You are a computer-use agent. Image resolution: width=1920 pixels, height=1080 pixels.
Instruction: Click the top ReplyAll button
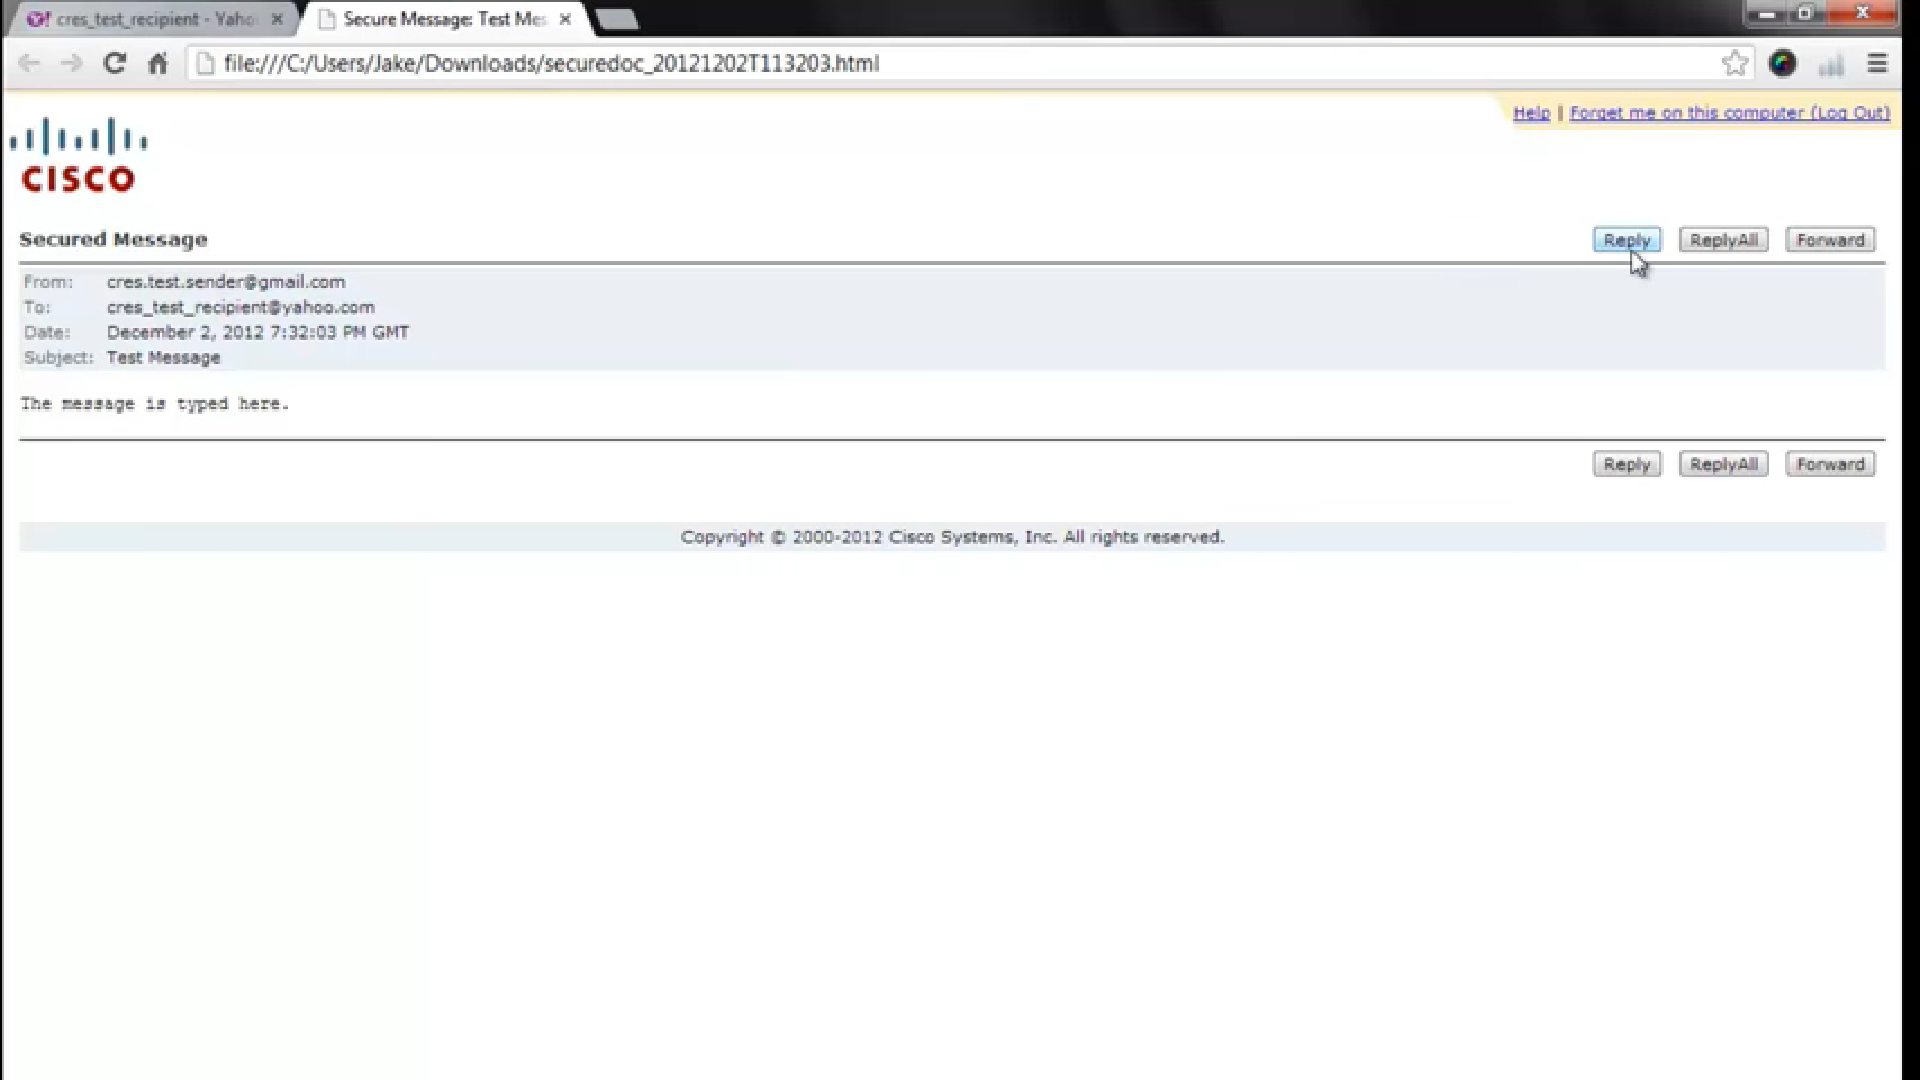click(1724, 240)
